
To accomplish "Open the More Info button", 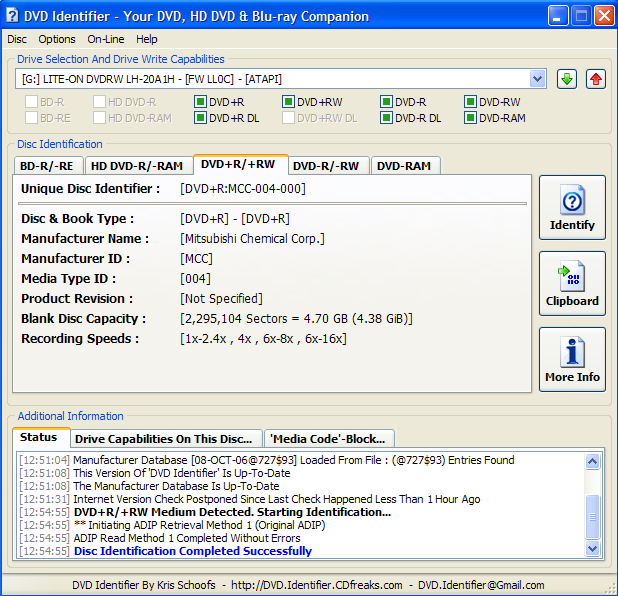I will [572, 359].
